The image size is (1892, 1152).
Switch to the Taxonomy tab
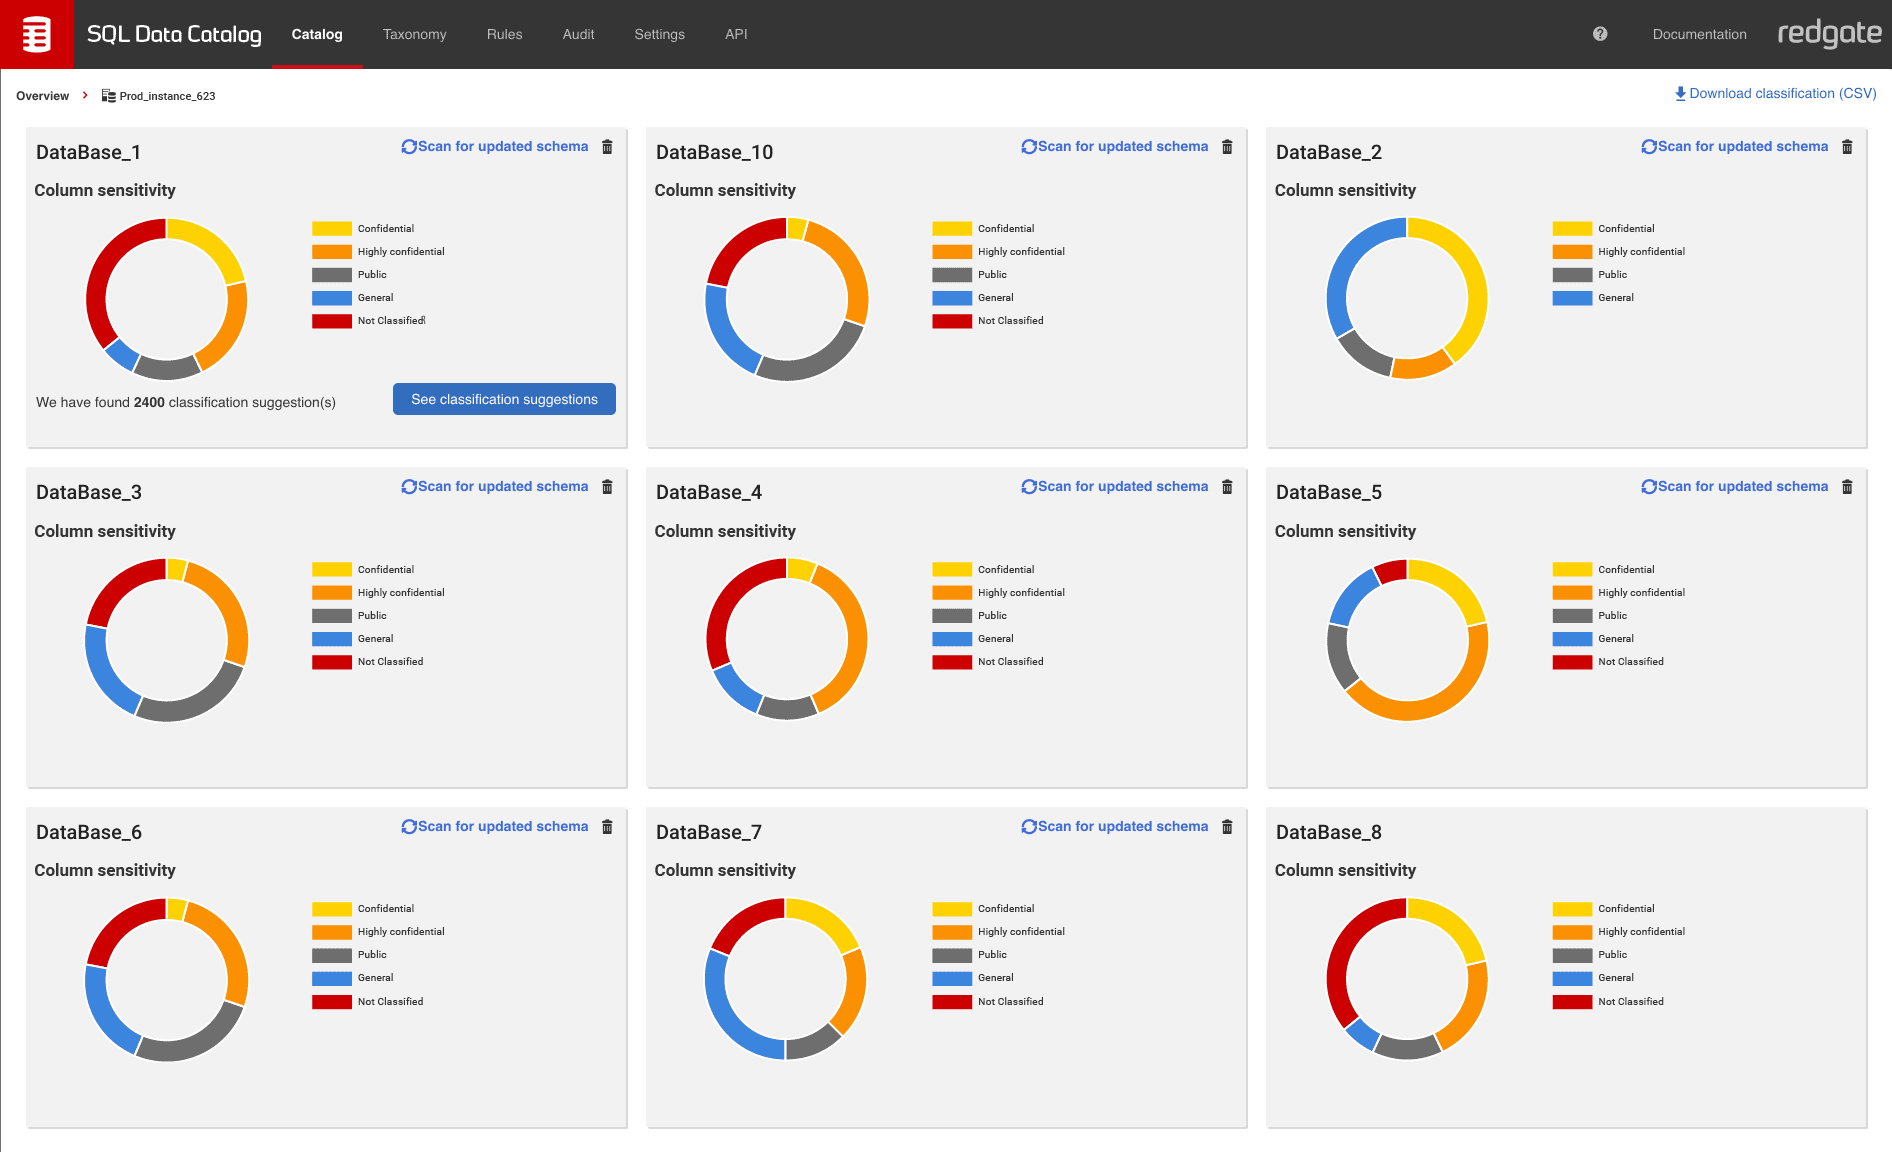point(414,33)
